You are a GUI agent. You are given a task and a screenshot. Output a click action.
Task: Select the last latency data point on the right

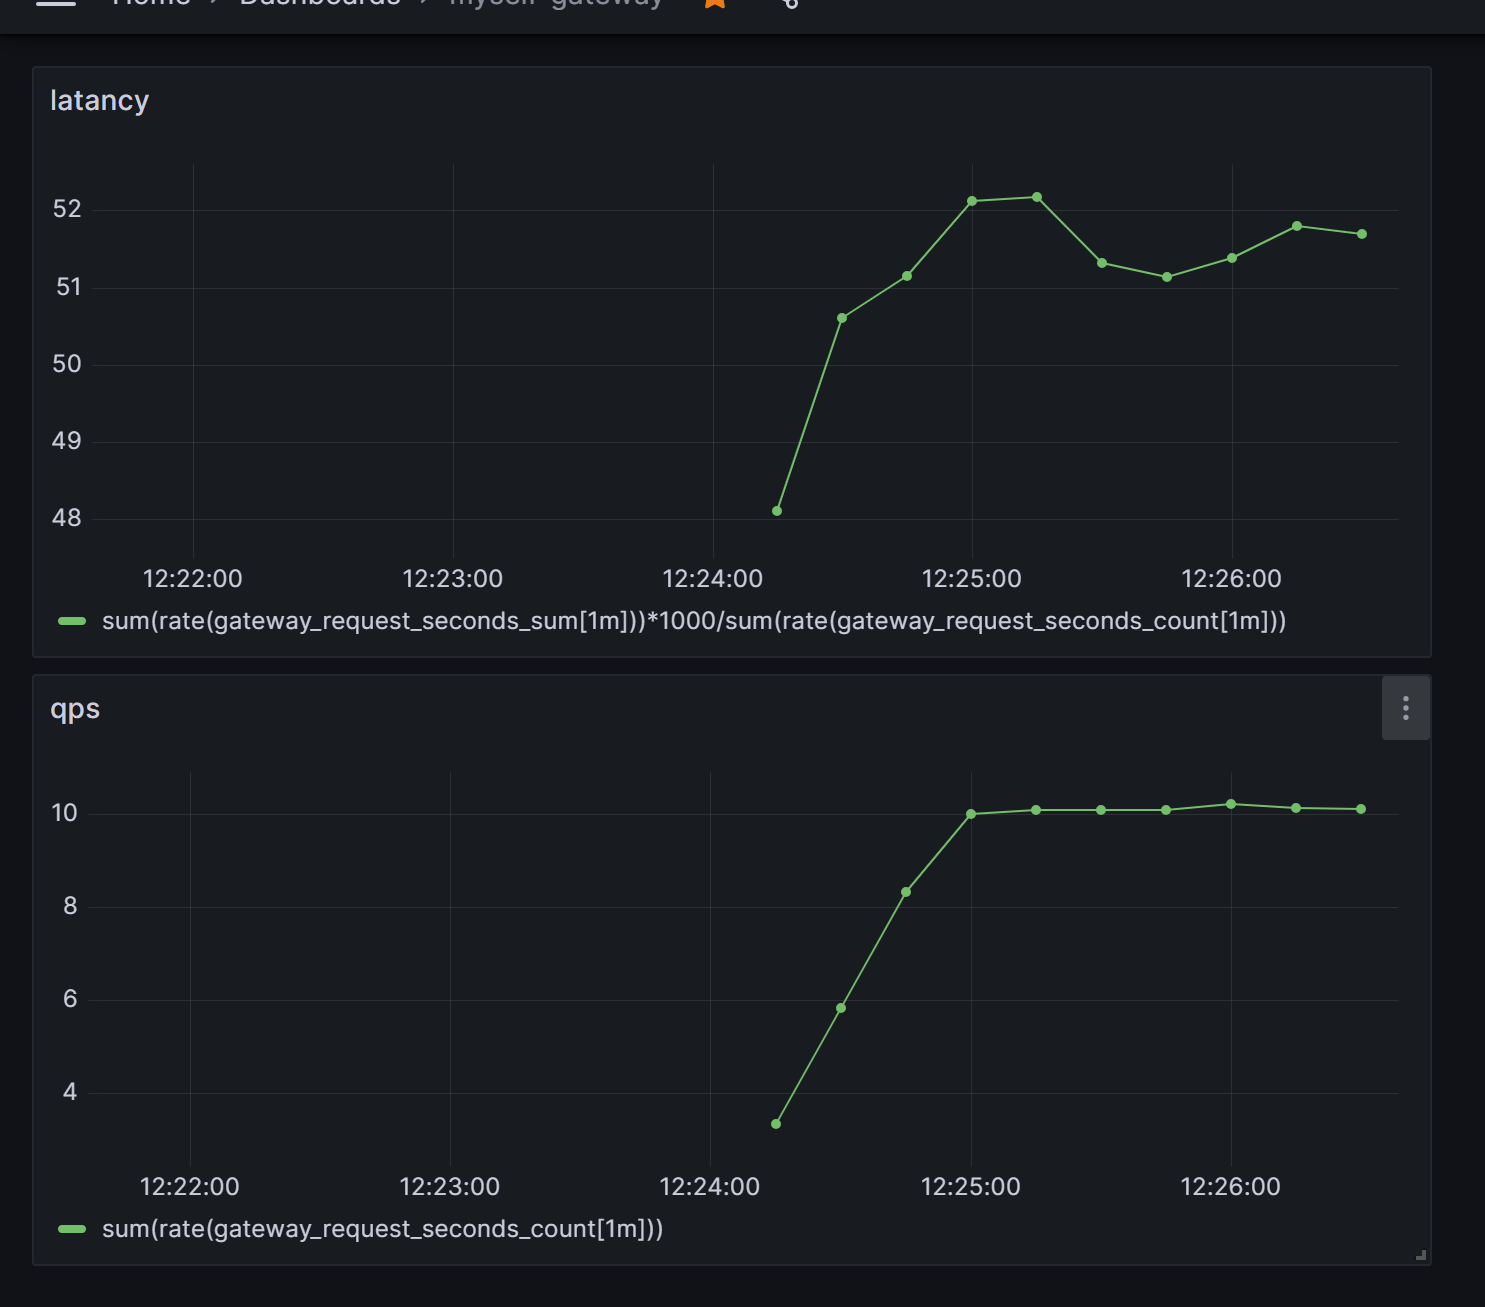tap(1362, 234)
